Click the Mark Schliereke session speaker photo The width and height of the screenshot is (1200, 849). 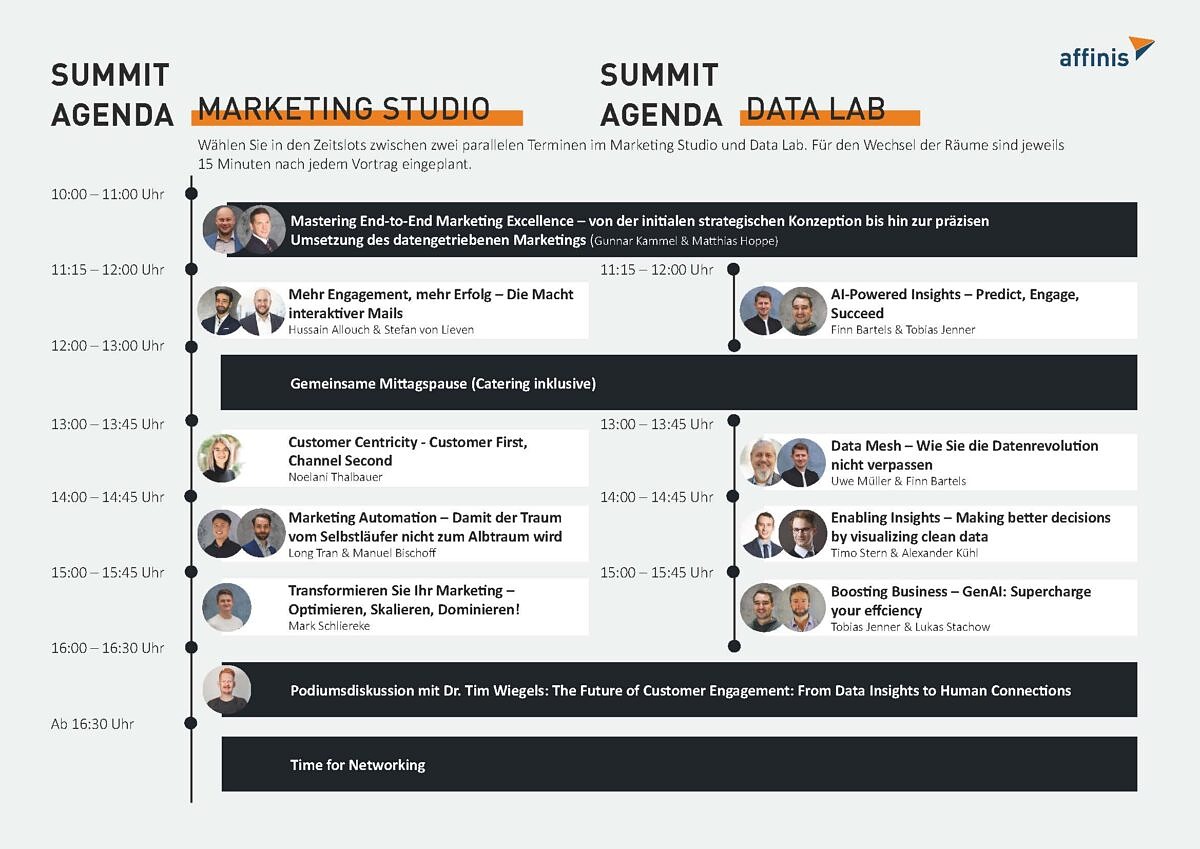coord(227,607)
